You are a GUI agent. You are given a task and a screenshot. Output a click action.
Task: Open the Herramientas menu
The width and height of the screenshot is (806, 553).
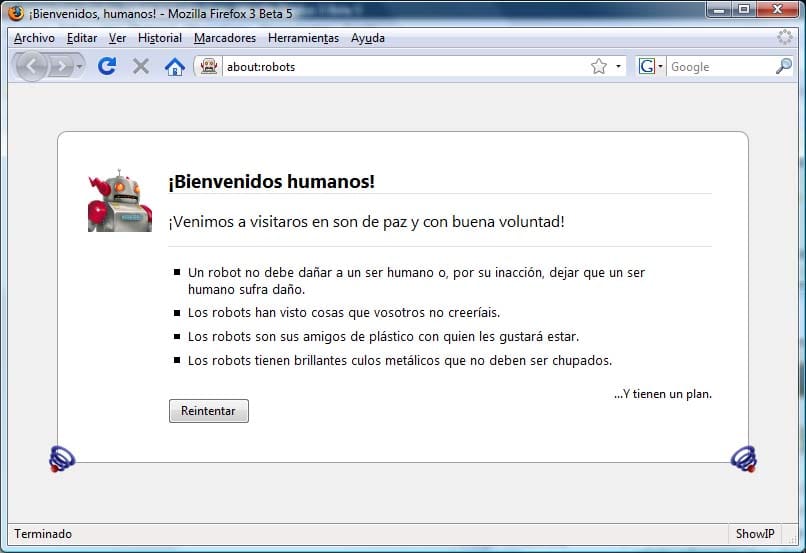pos(303,38)
